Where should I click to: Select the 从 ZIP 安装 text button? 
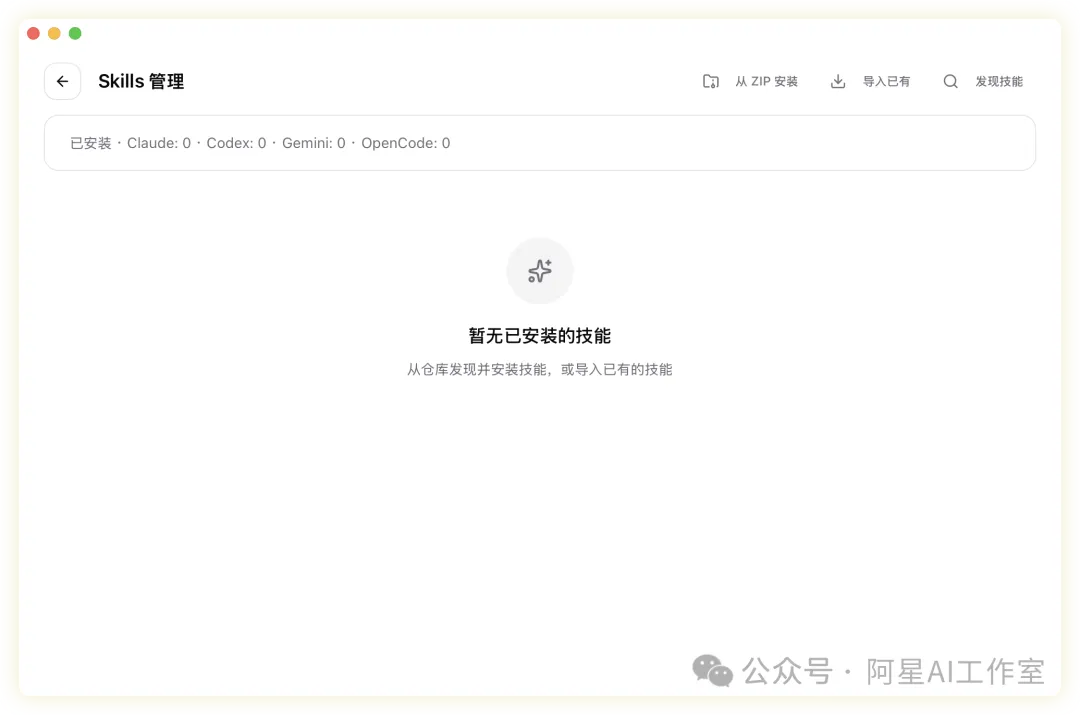(766, 82)
